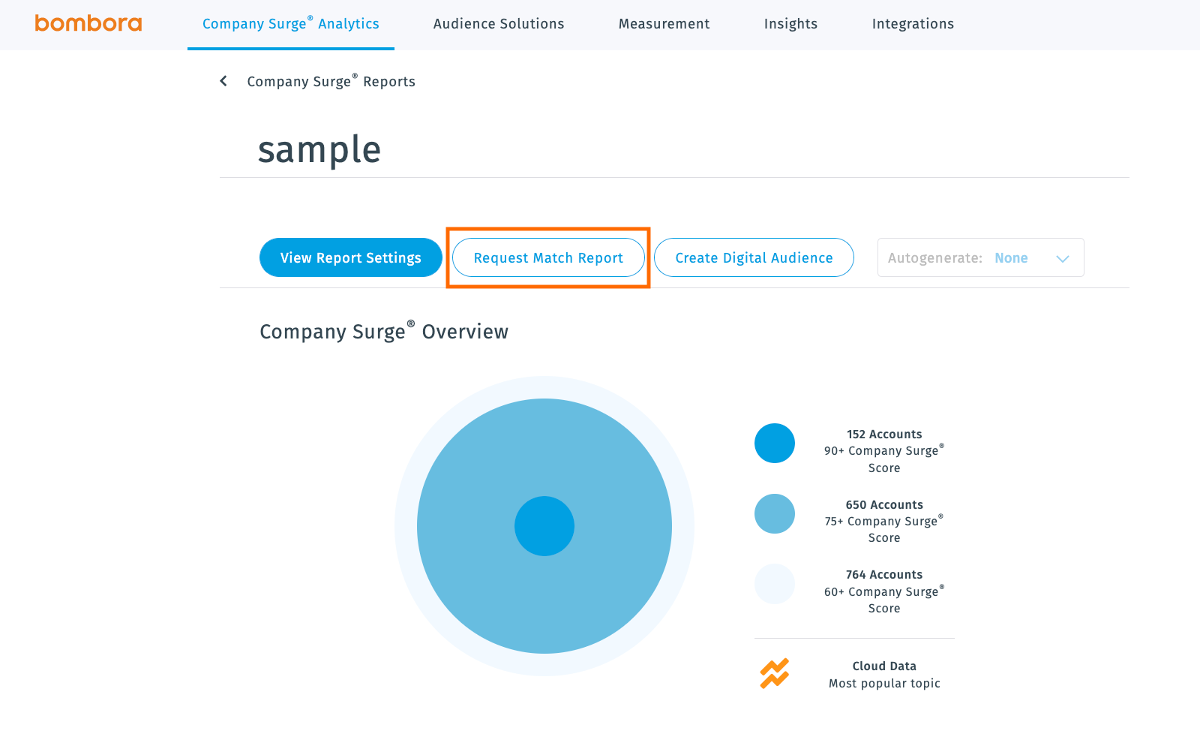Image resolution: width=1200 pixels, height=740 pixels.
Task: Open the Measurement section
Action: pos(663,23)
